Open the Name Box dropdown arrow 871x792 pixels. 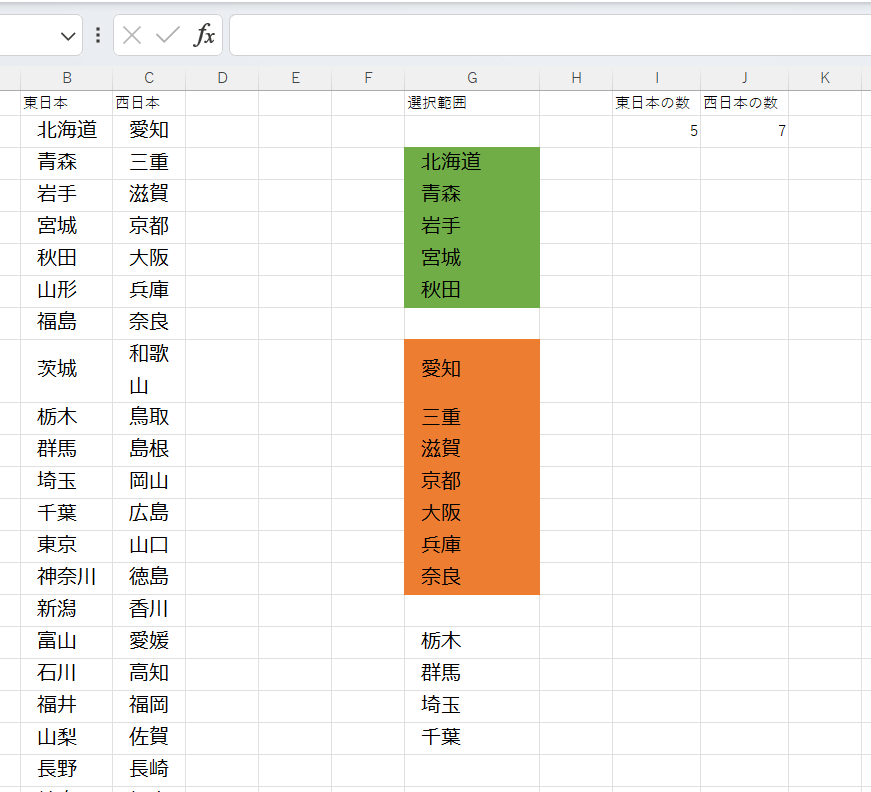(x=68, y=37)
